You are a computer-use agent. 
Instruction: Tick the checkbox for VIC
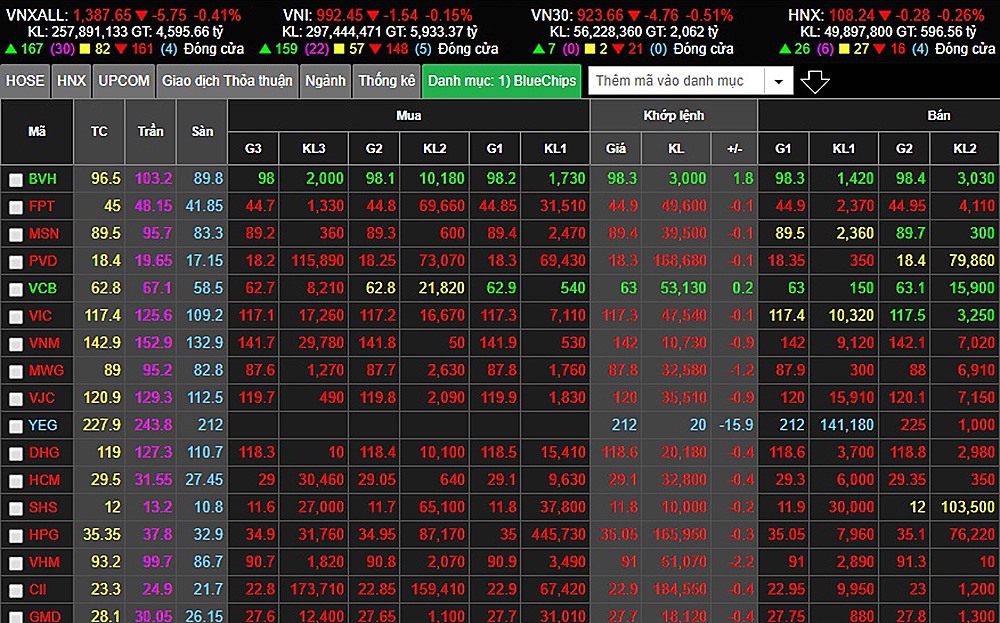[x=16, y=318]
